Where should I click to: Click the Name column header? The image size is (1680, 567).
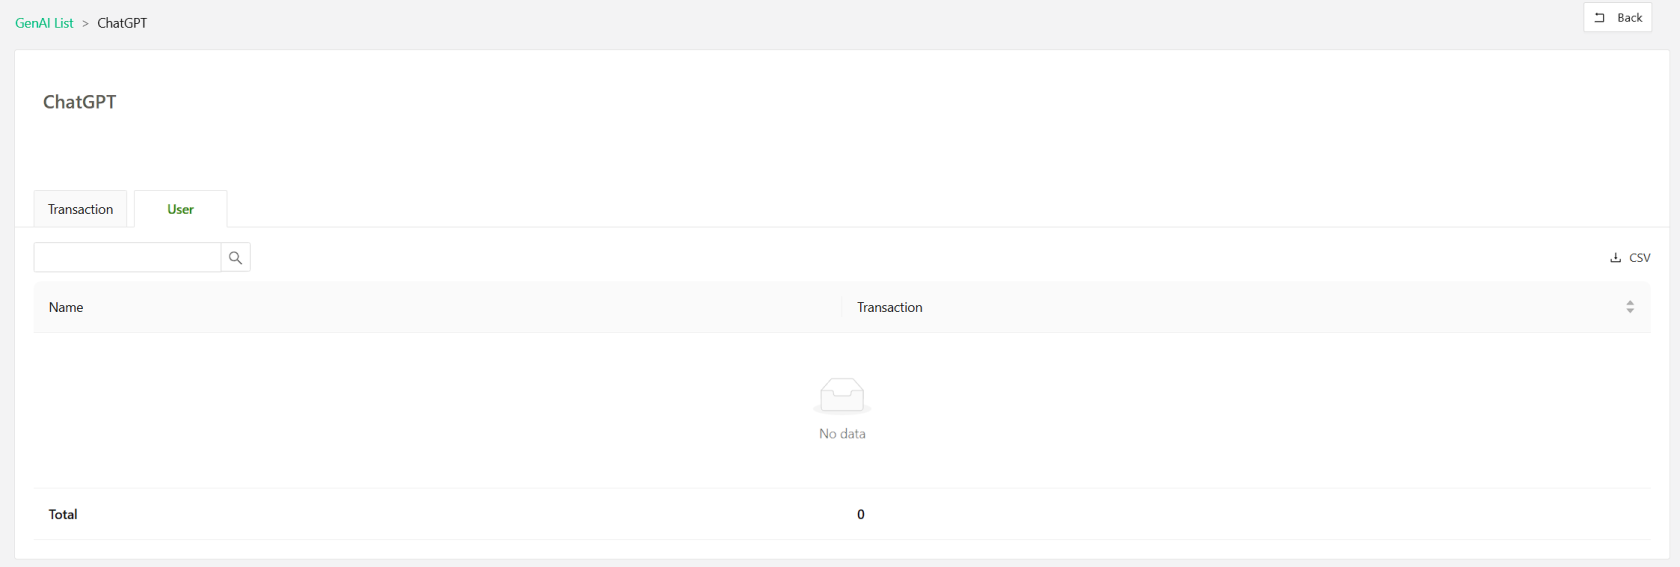(x=66, y=307)
